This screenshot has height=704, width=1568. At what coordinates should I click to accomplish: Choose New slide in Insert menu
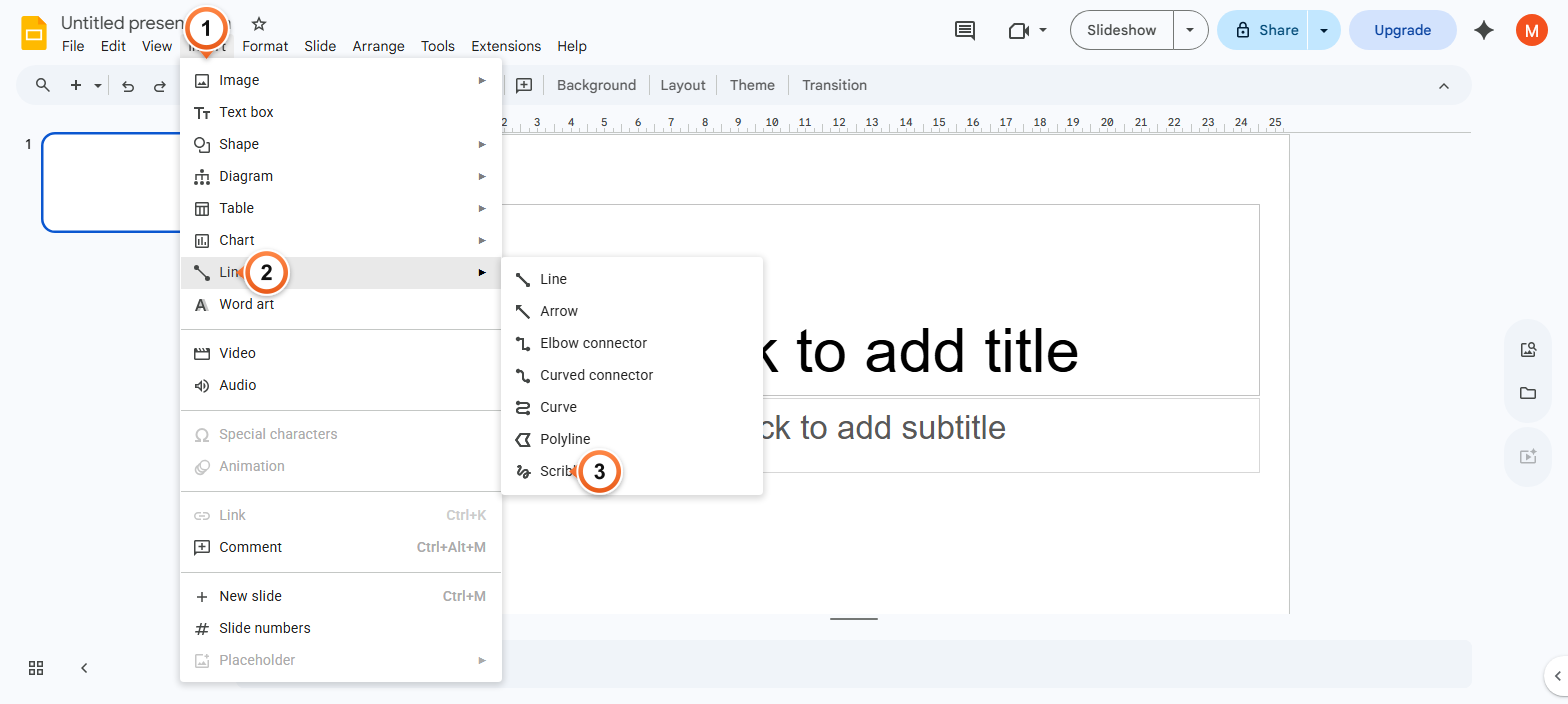click(341, 596)
